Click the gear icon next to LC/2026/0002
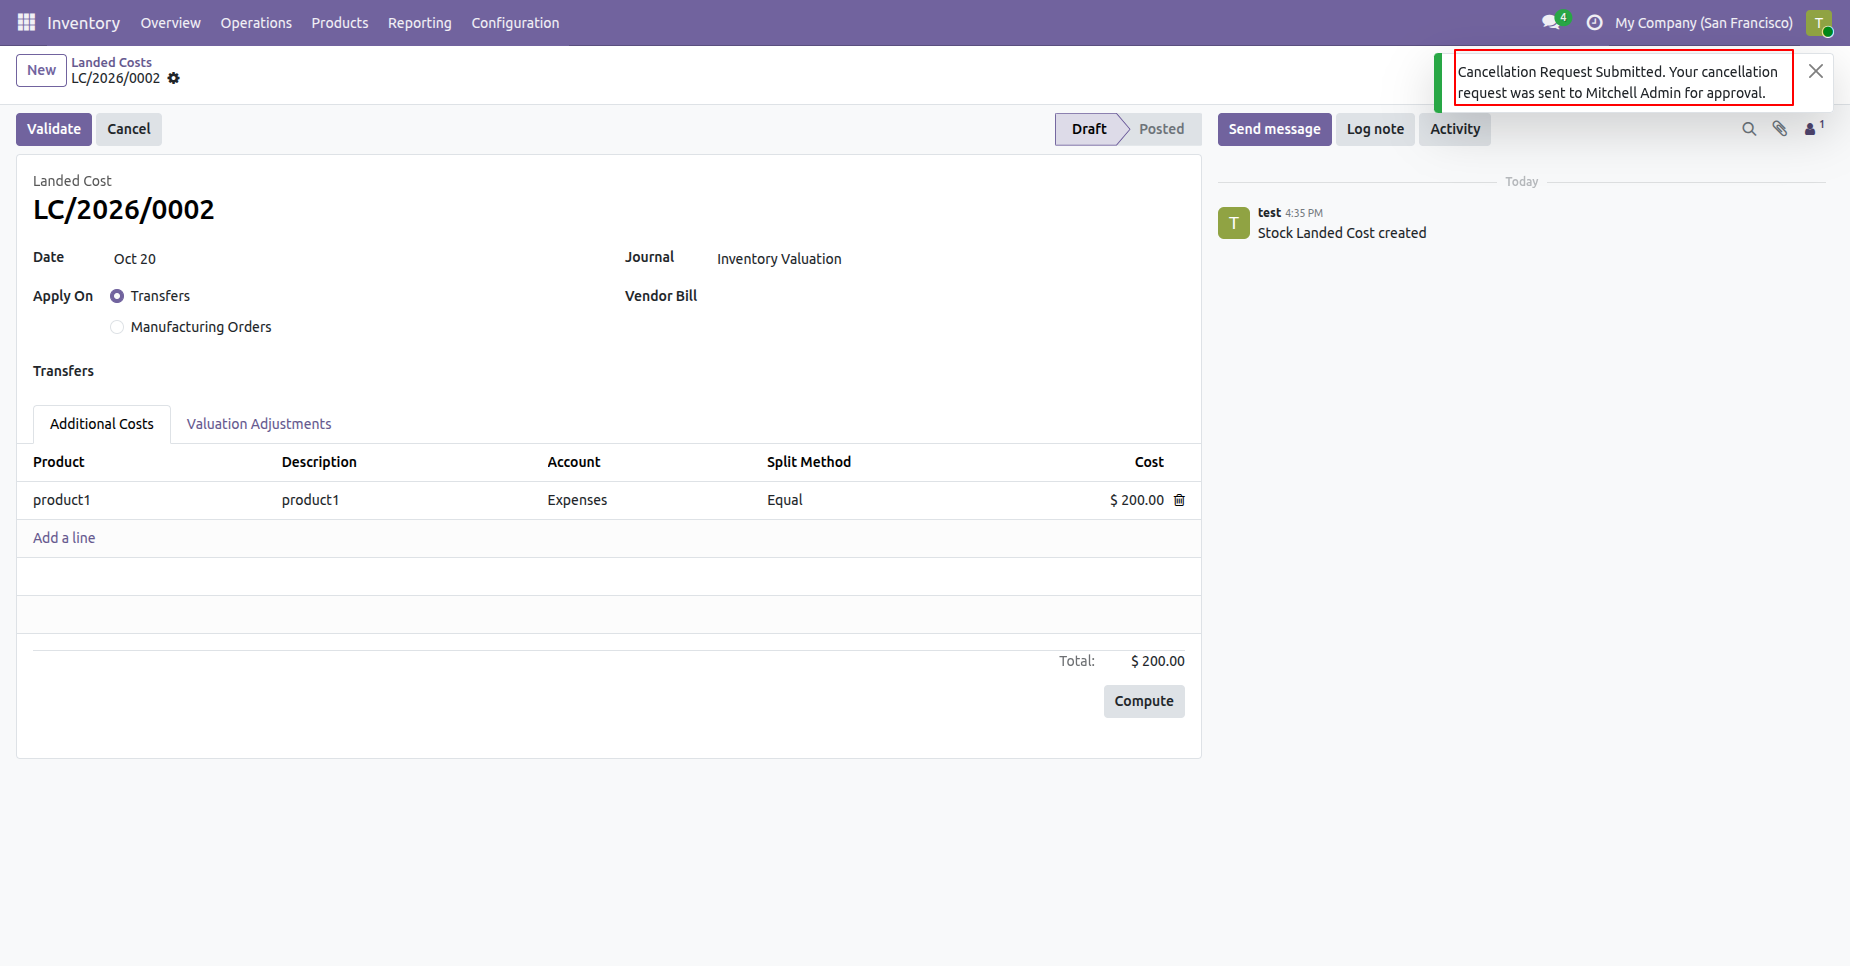This screenshot has height=966, width=1850. click(x=173, y=78)
